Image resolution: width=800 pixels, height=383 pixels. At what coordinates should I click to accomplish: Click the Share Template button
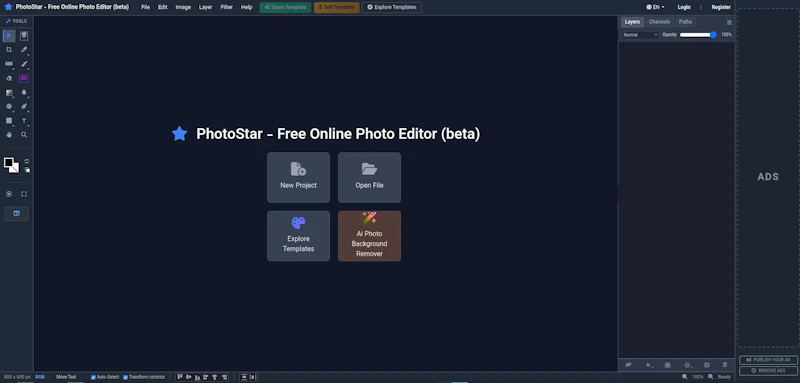pos(285,7)
